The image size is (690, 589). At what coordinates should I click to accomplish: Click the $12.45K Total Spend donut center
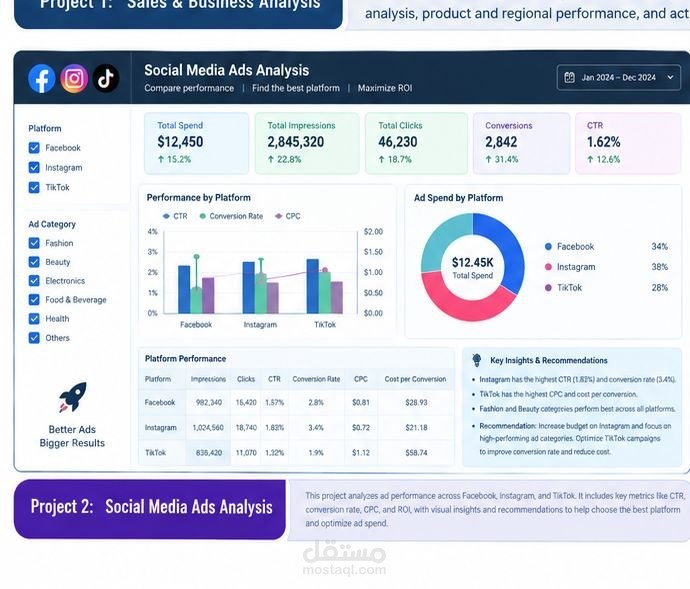(473, 268)
